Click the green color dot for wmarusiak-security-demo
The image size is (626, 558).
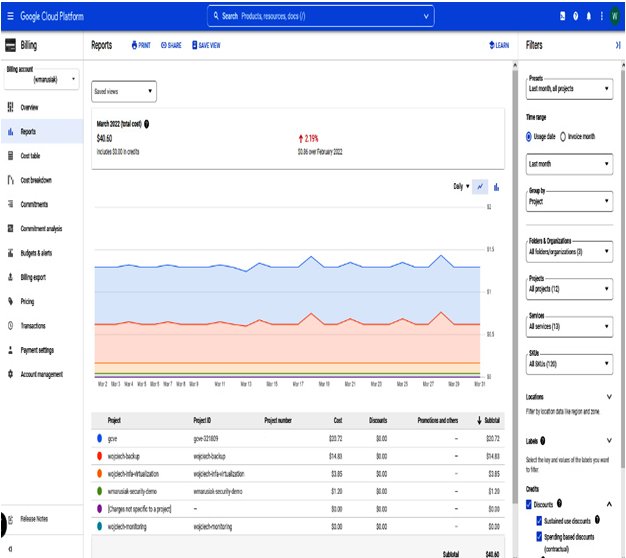click(99, 491)
